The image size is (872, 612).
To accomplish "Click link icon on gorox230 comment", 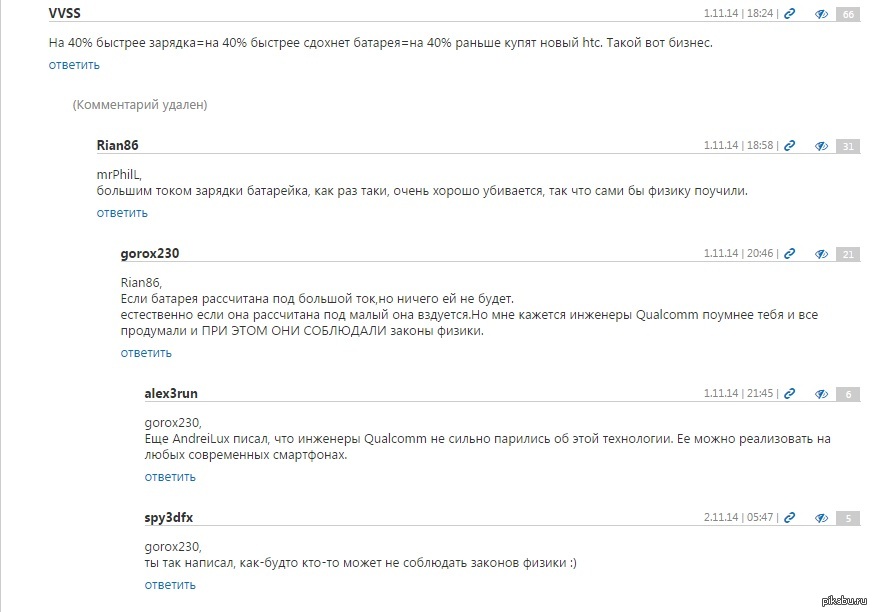I will point(790,254).
